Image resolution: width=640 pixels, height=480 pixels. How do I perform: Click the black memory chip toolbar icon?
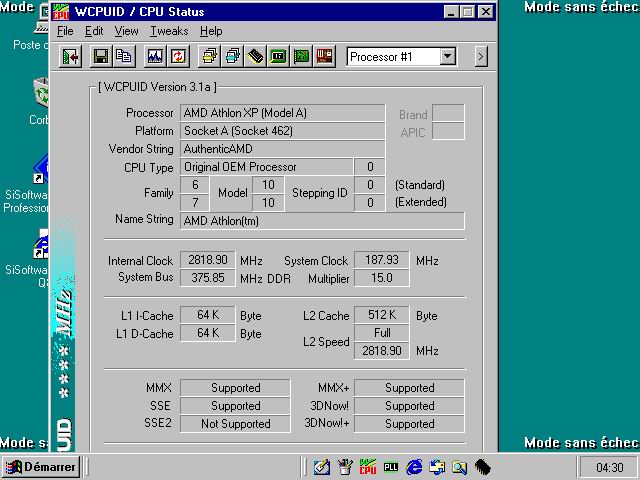(255, 56)
